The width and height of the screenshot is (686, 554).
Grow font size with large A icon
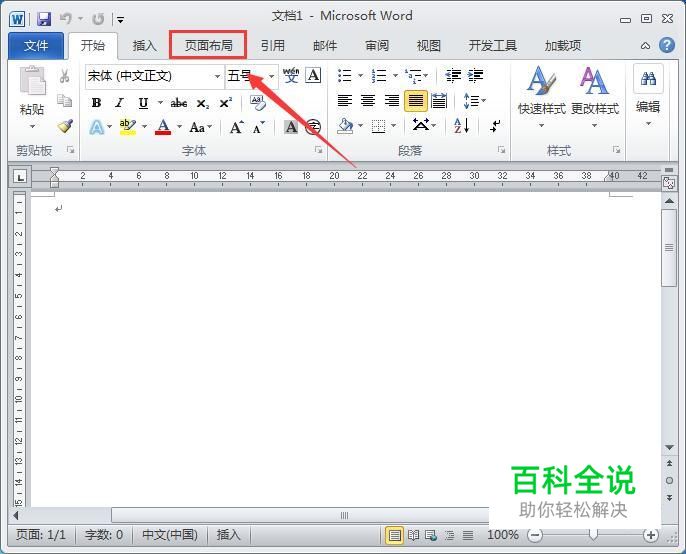[x=237, y=127]
